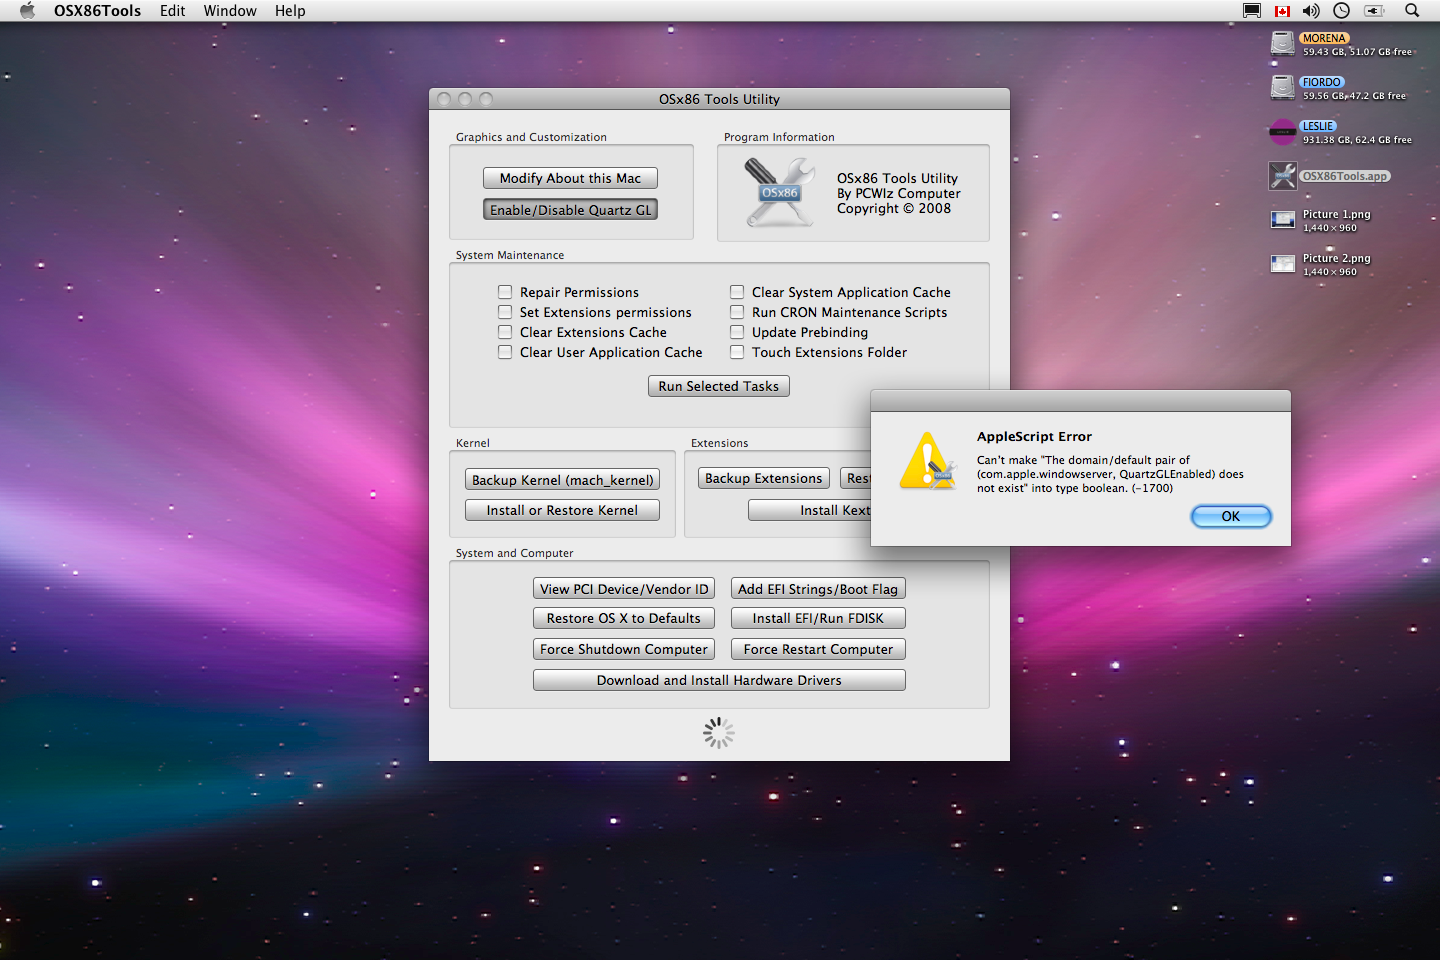This screenshot has width=1440, height=960.
Task: Click Backup Extensions button
Action: click(764, 478)
